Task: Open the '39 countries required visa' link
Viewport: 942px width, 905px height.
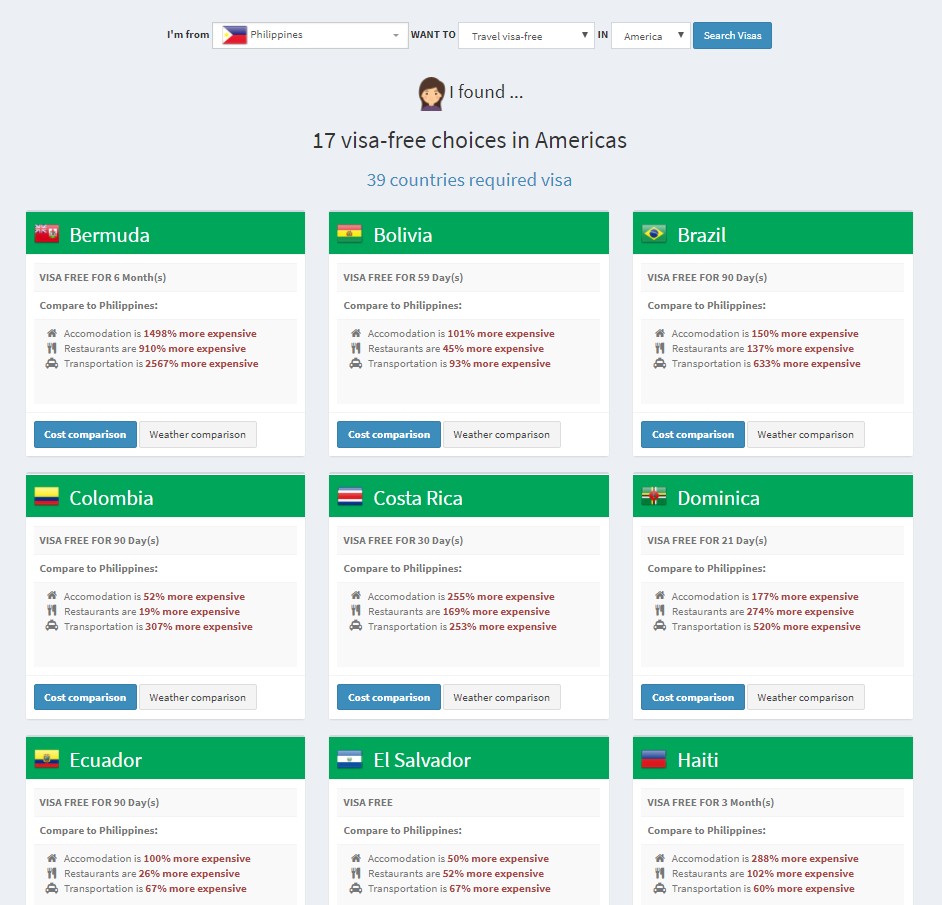Action: tap(469, 180)
